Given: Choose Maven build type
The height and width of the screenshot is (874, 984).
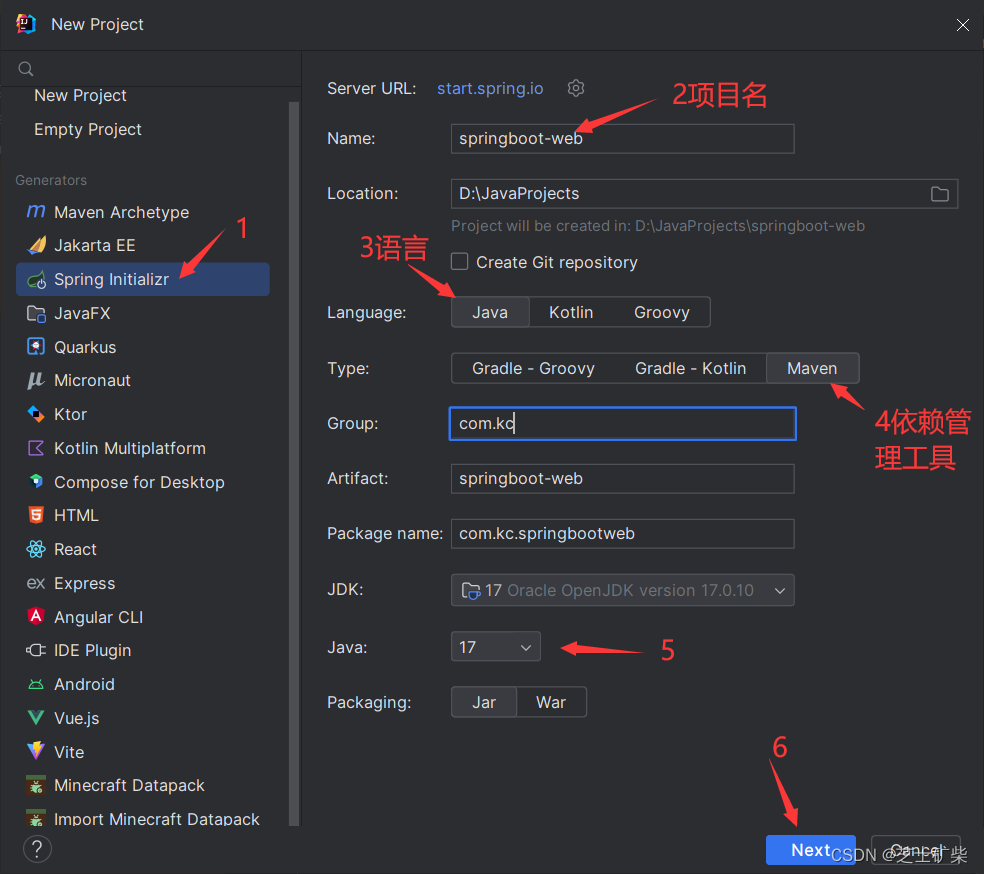Looking at the screenshot, I should [x=812, y=368].
